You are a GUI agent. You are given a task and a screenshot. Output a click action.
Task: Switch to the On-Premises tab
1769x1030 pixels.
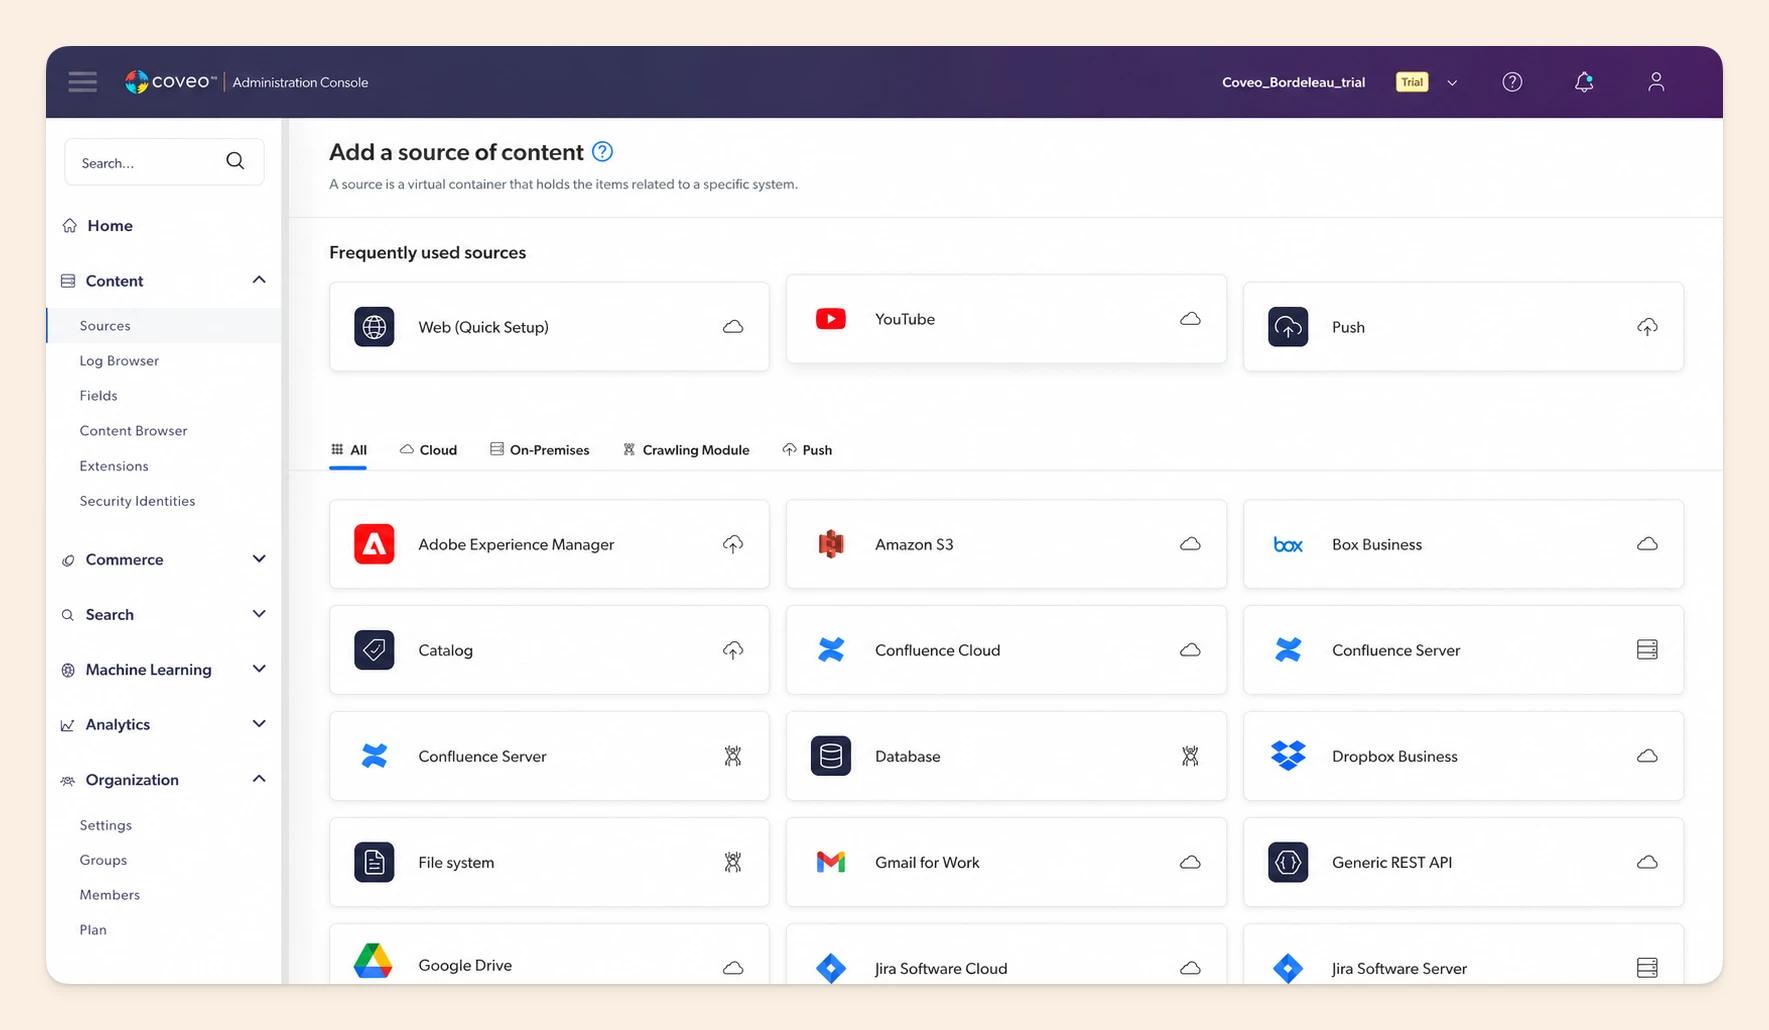pos(540,450)
